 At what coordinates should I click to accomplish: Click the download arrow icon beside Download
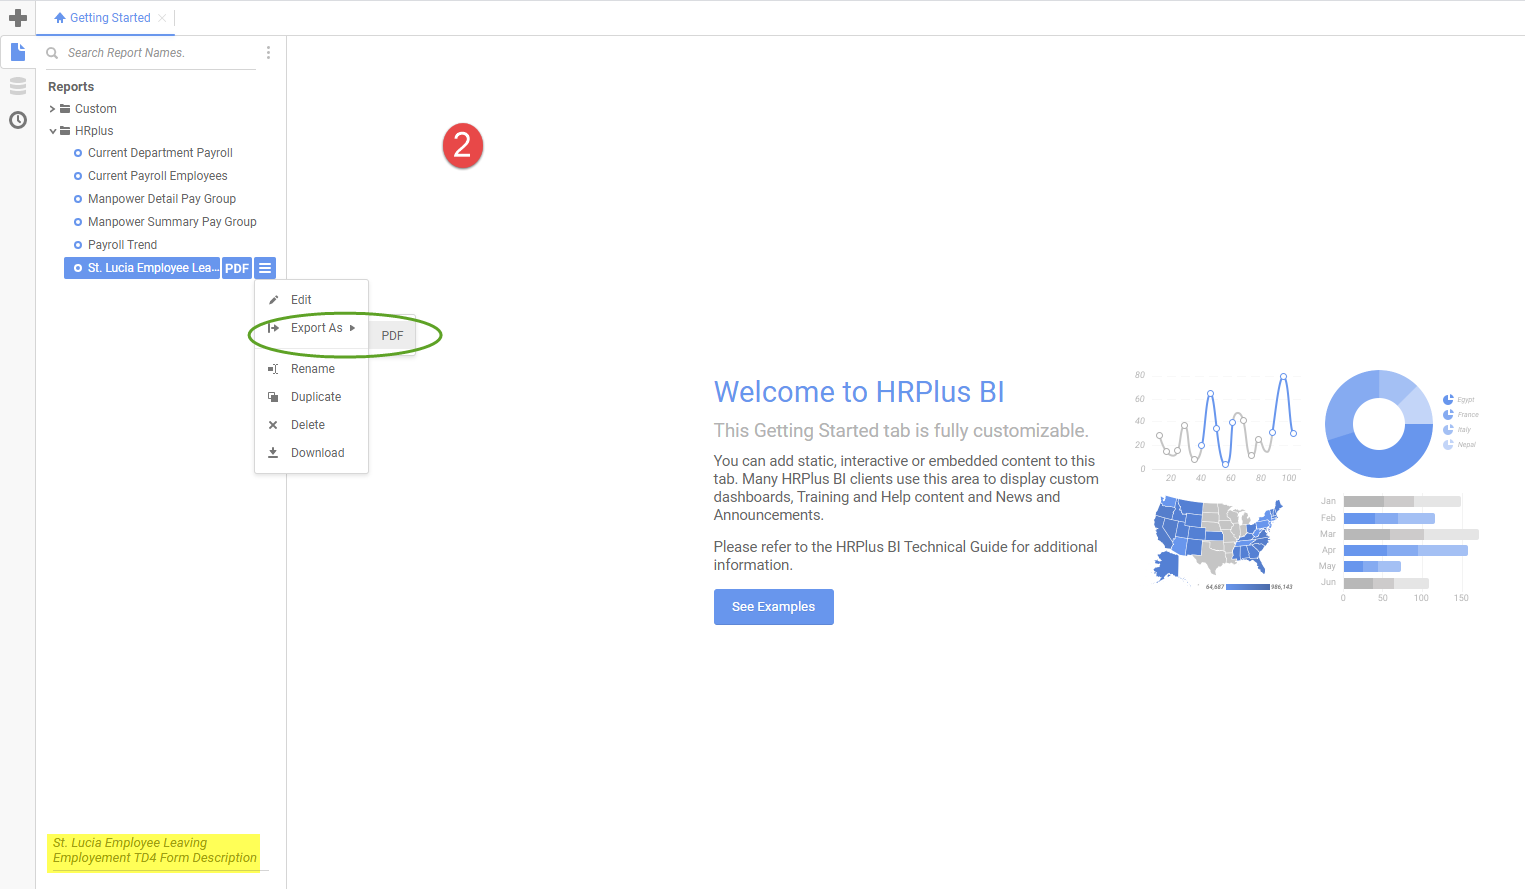(273, 453)
